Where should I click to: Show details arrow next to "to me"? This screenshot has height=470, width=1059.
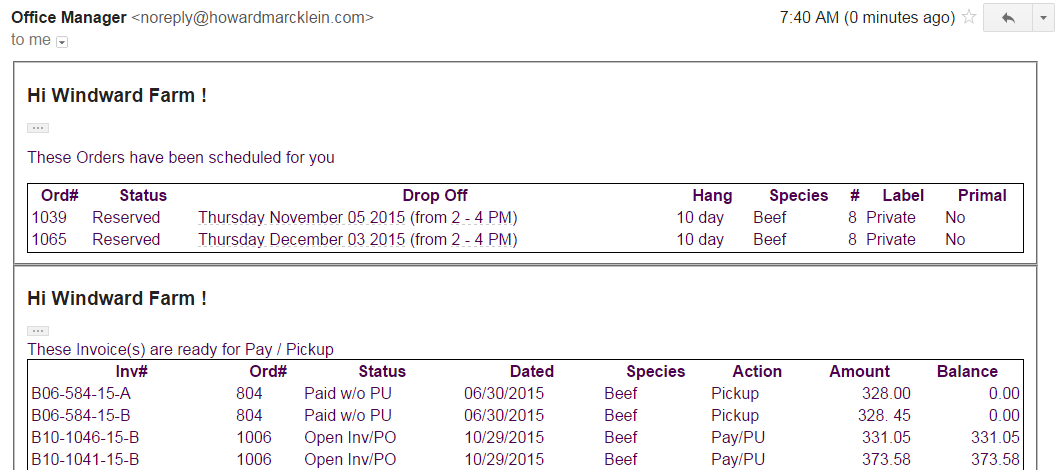62,42
